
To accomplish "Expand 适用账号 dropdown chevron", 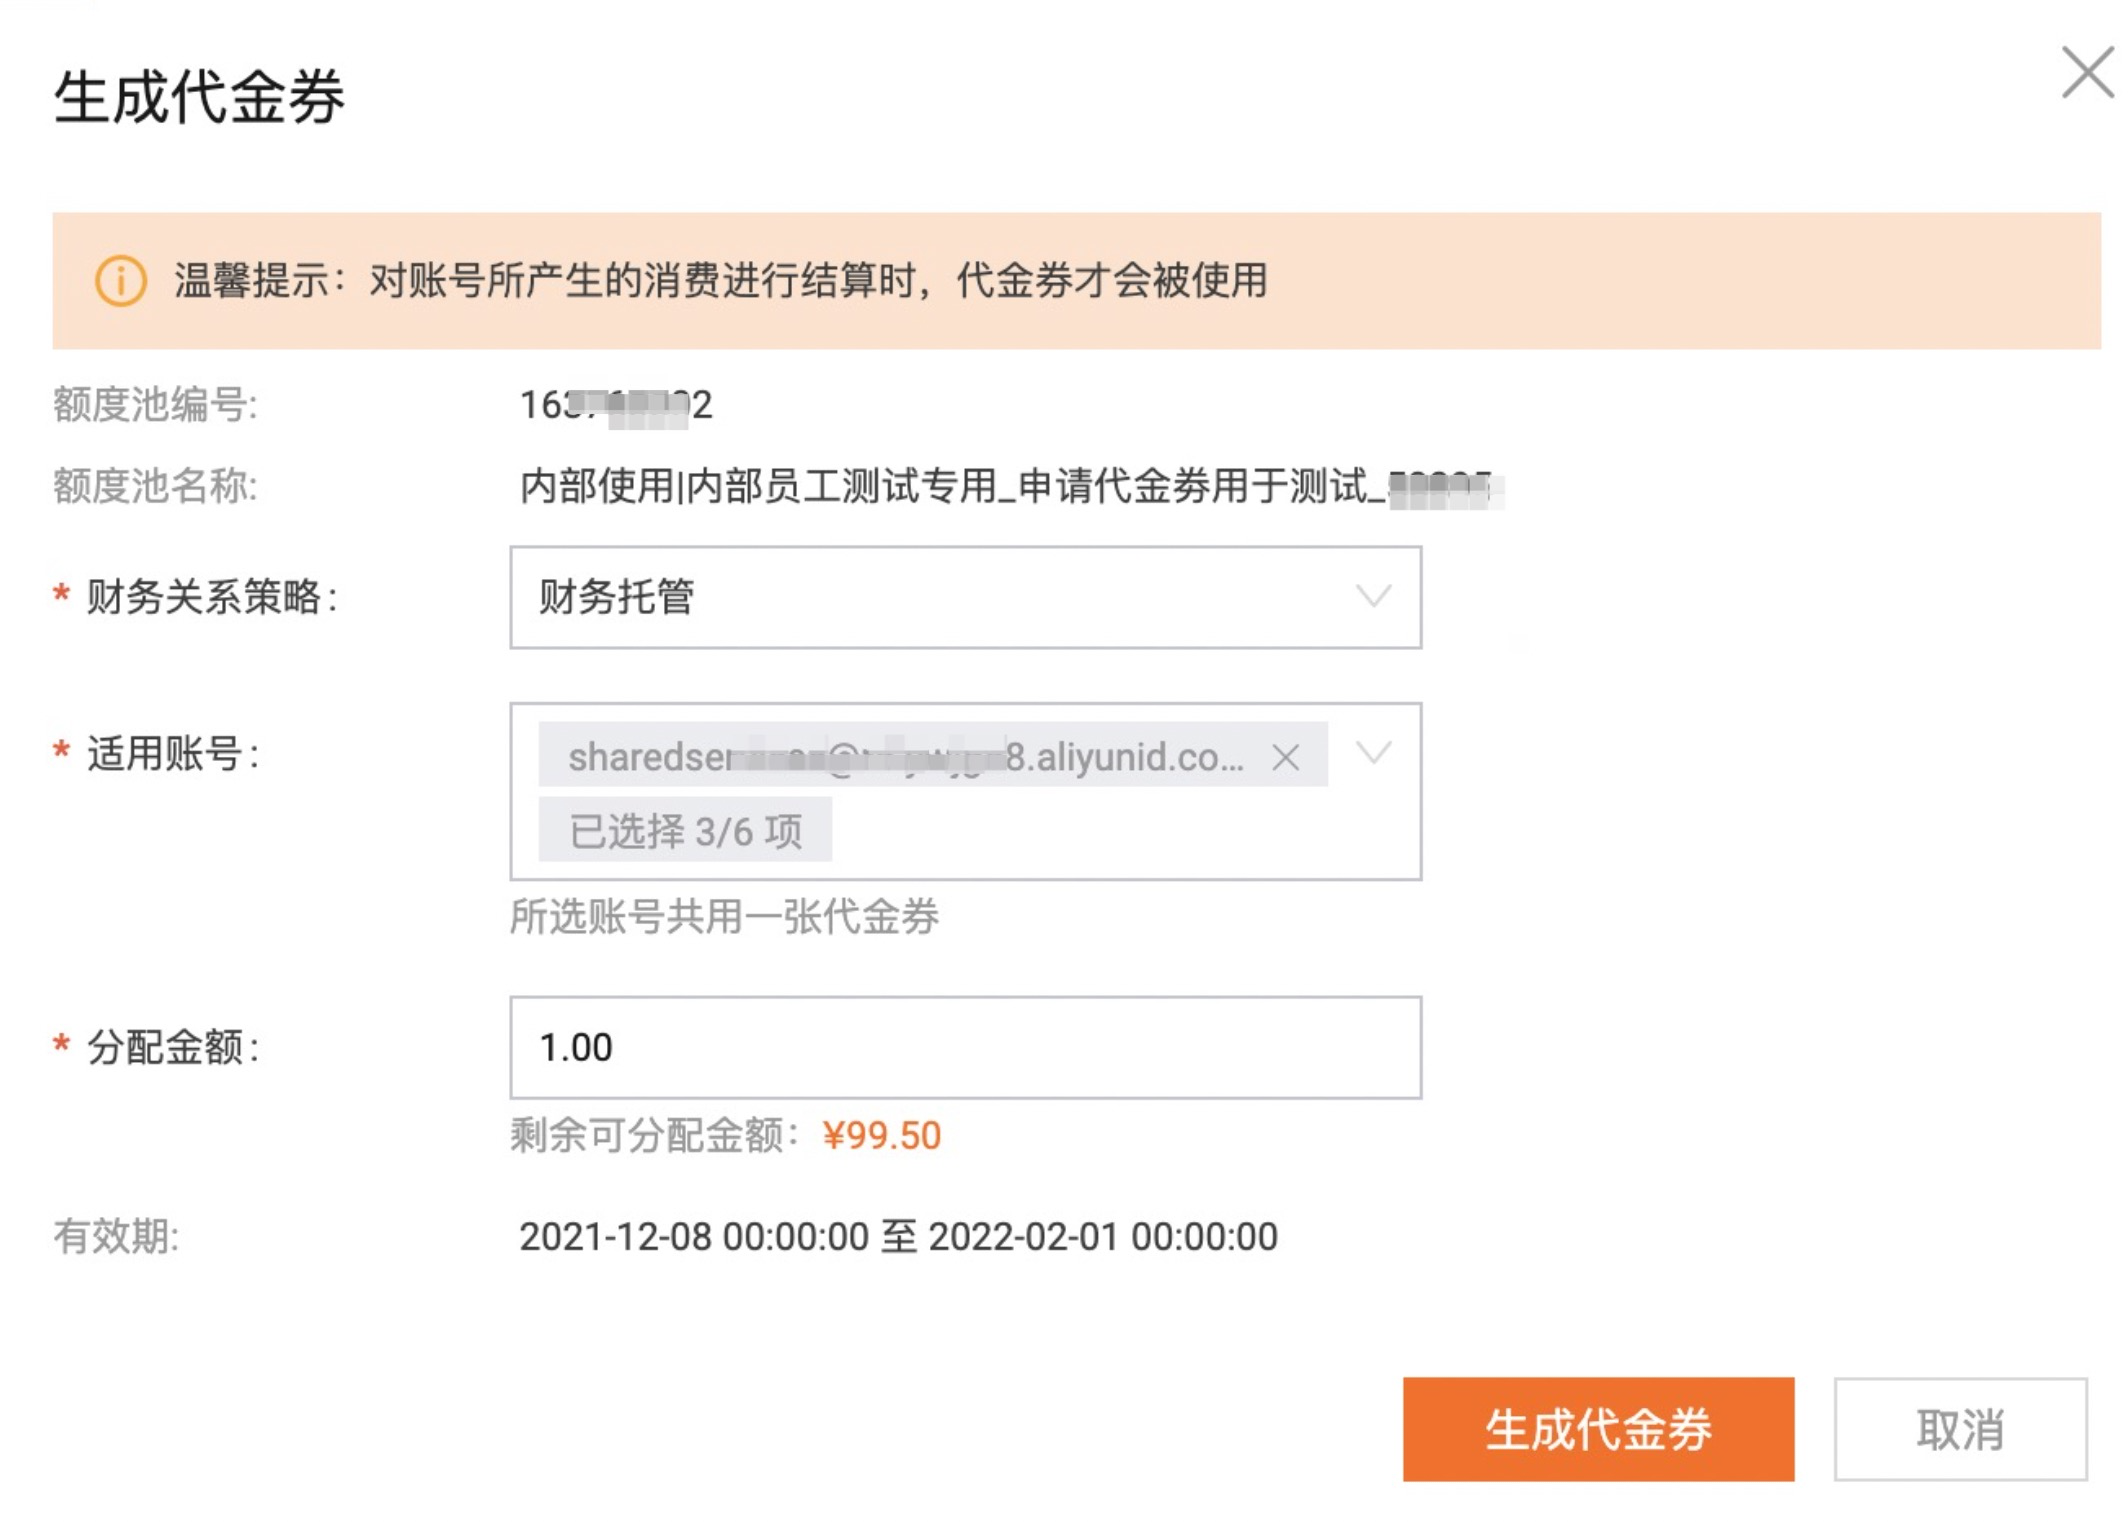I will (1373, 753).
